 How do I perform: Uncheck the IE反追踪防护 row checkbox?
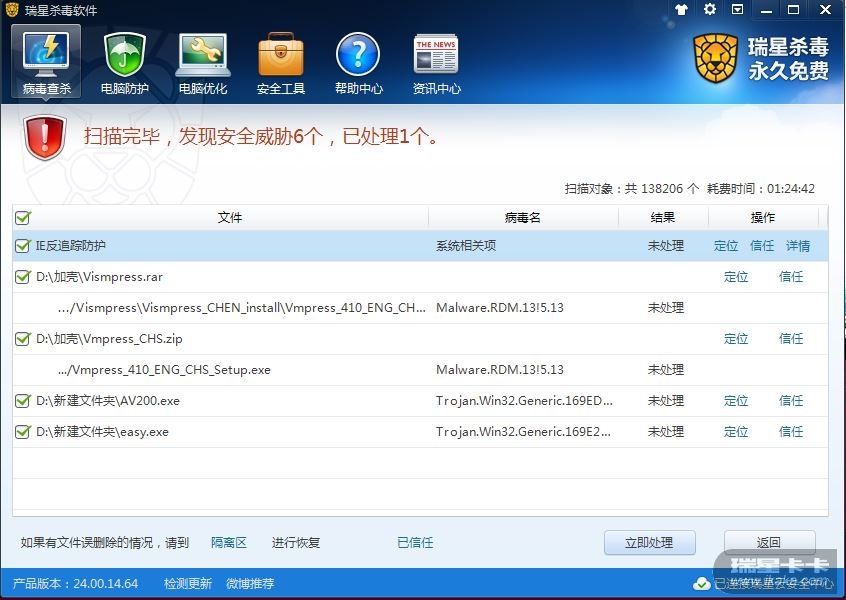(x=23, y=246)
